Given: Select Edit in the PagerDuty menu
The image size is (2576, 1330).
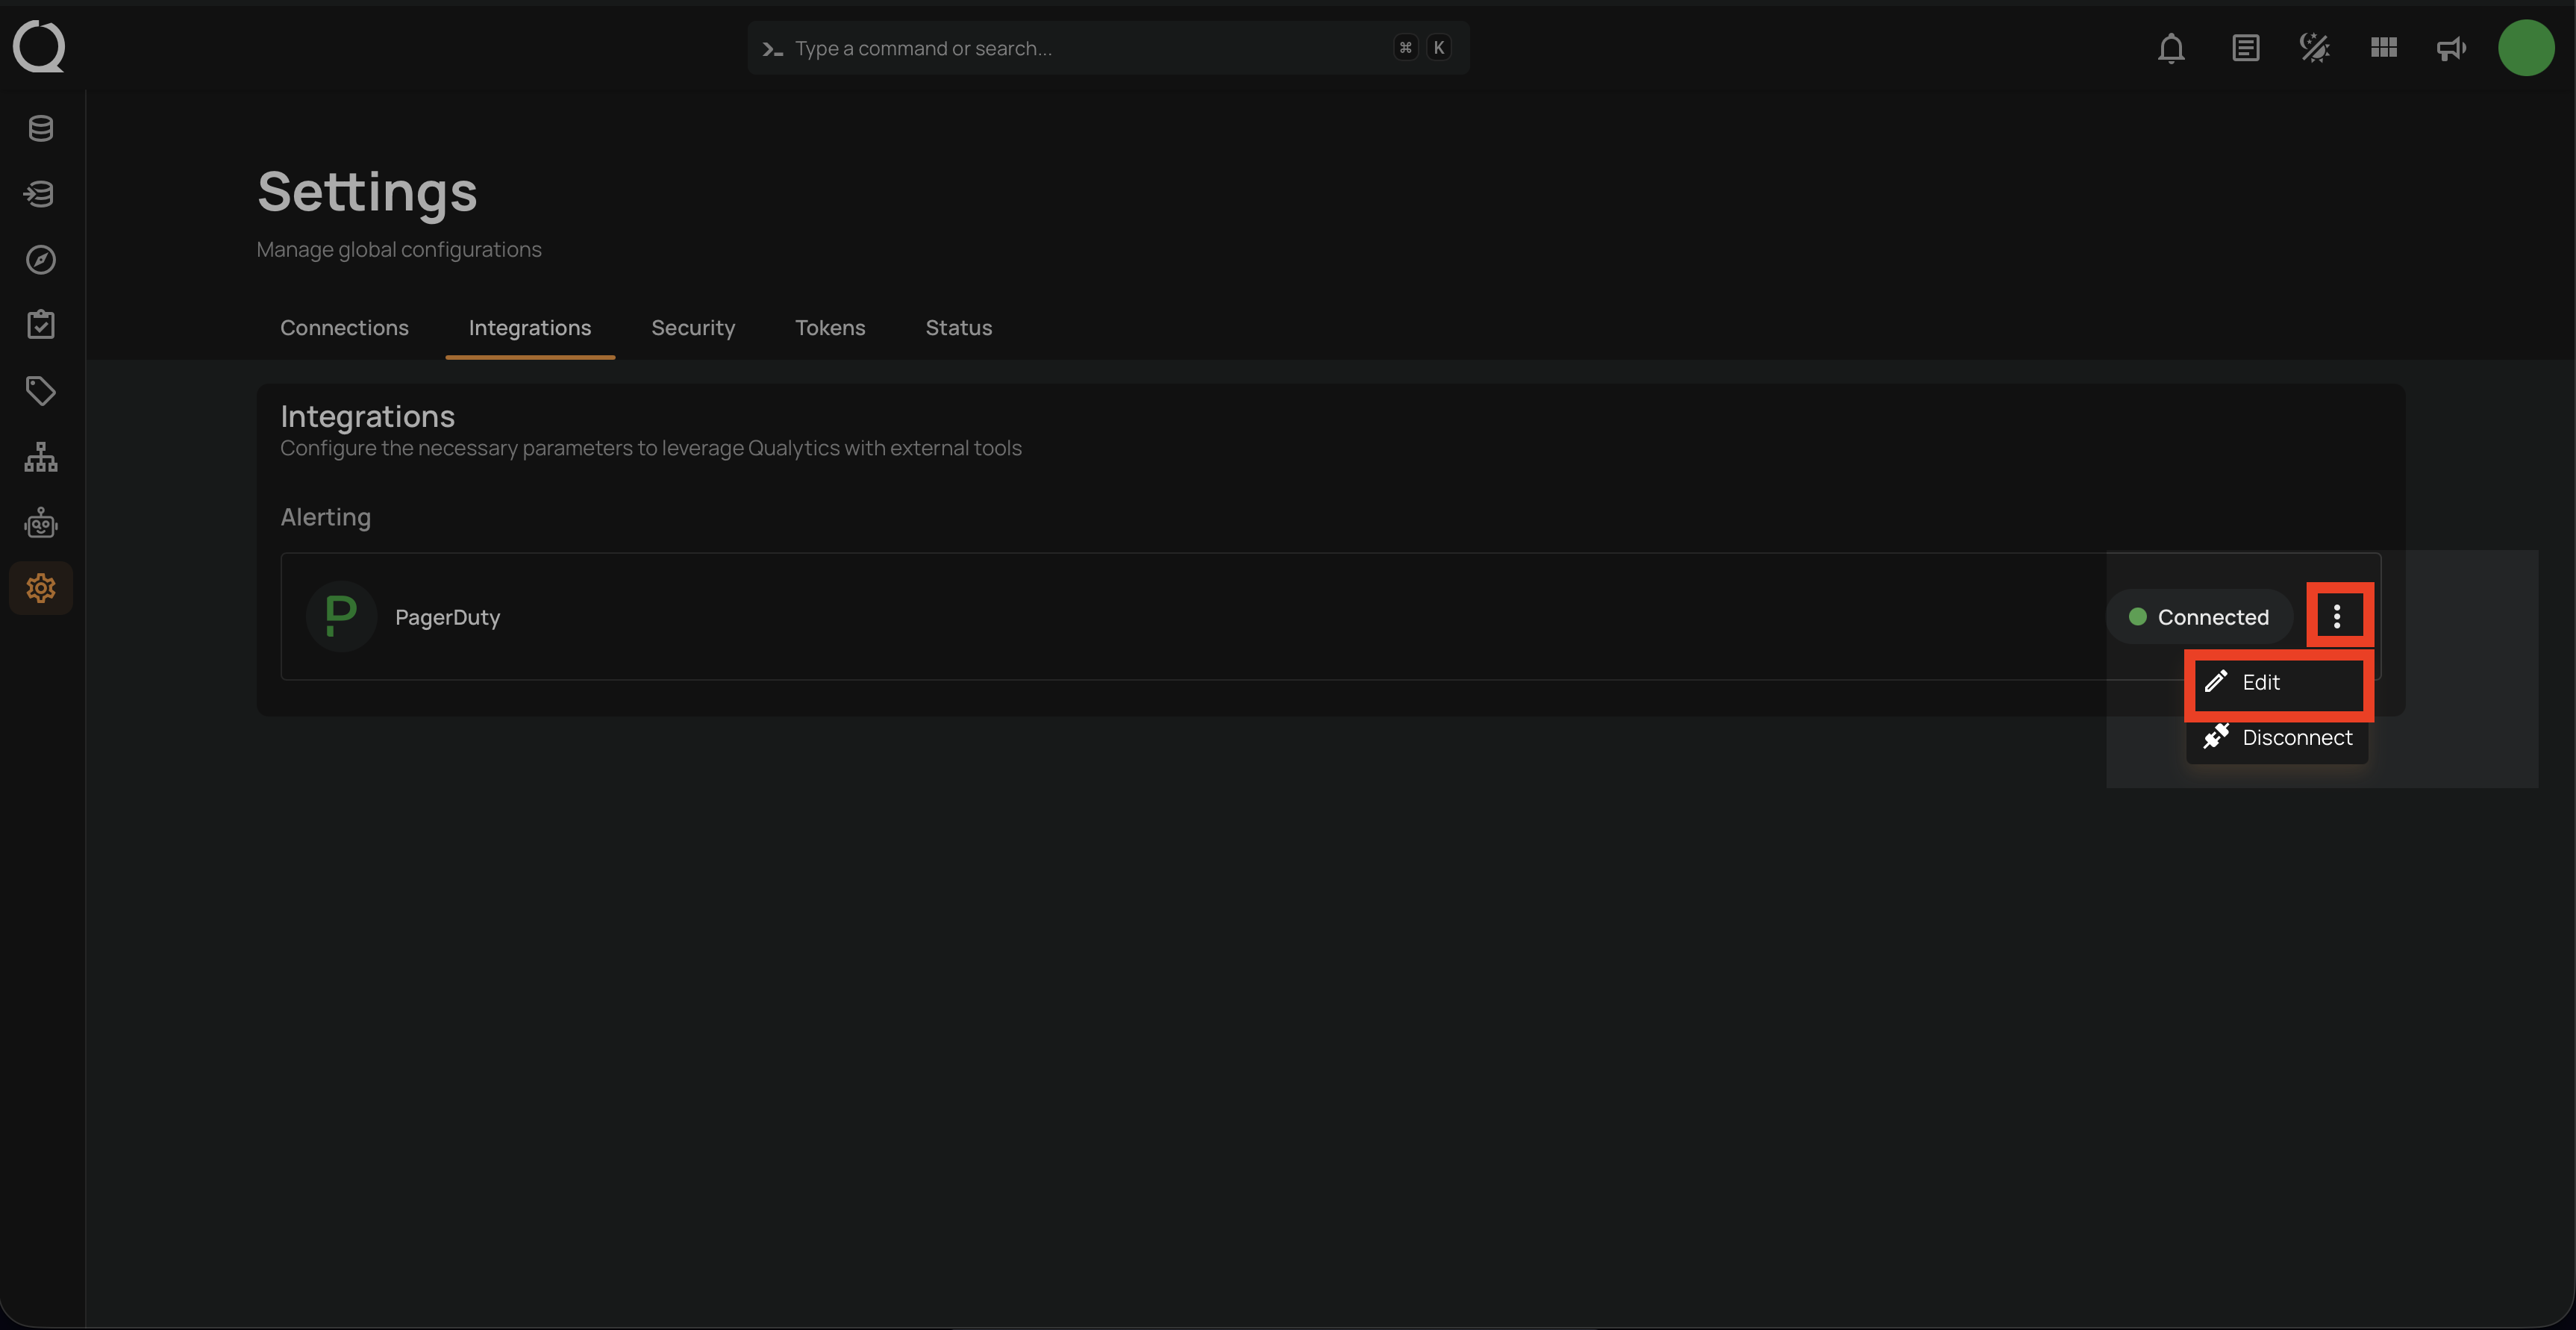Looking at the screenshot, I should coord(2278,683).
